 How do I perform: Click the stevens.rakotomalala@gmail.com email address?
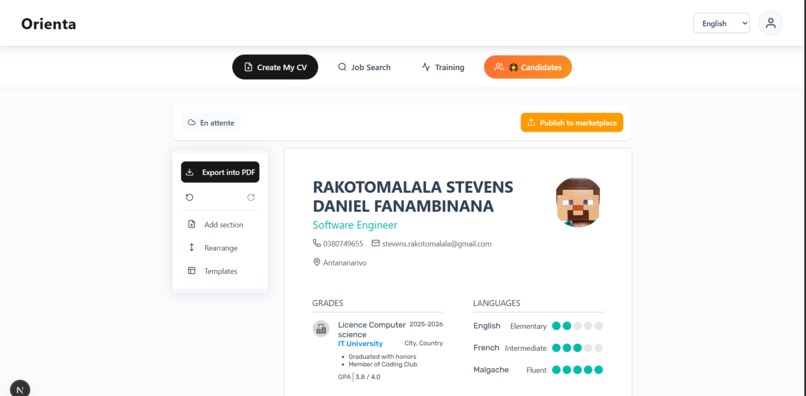click(x=436, y=244)
